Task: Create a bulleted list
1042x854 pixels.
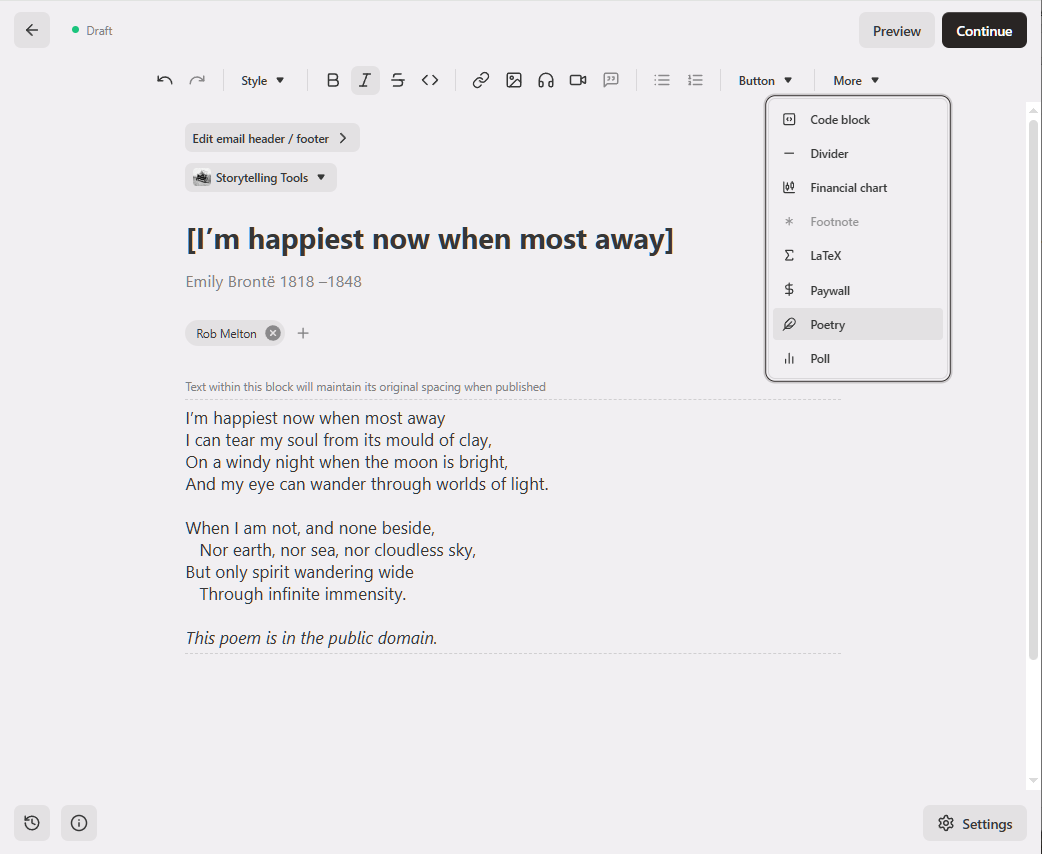Action: (661, 80)
